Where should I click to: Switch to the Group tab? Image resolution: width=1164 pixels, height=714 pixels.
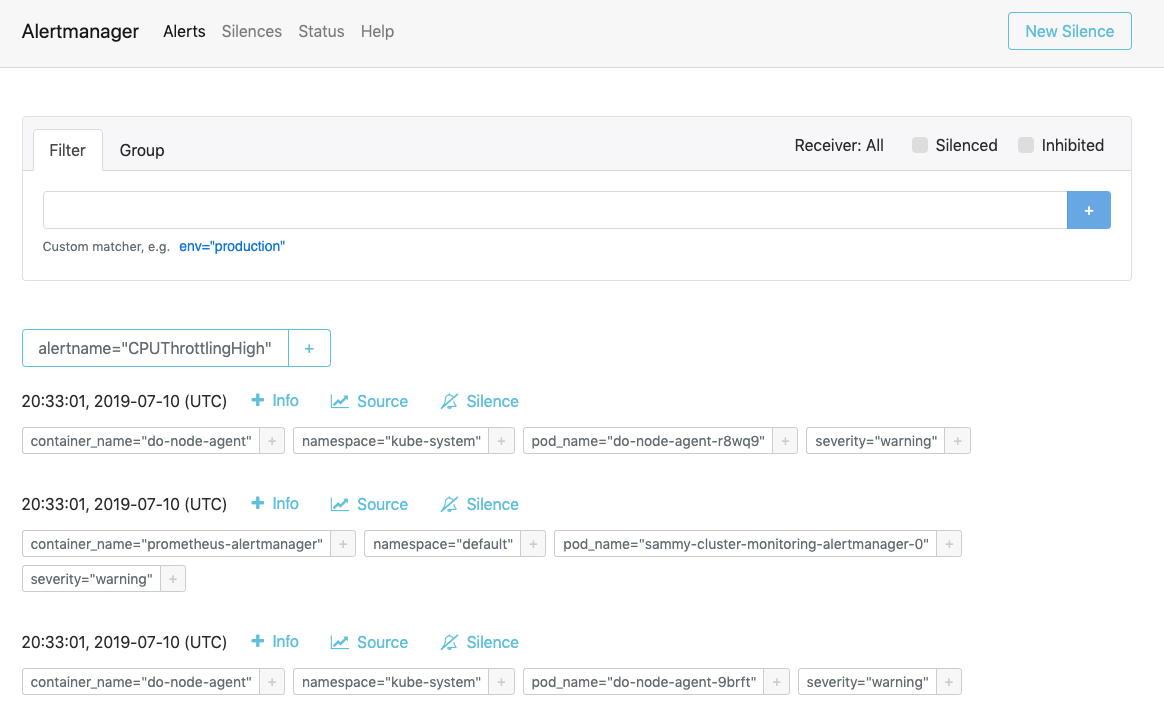tap(142, 151)
